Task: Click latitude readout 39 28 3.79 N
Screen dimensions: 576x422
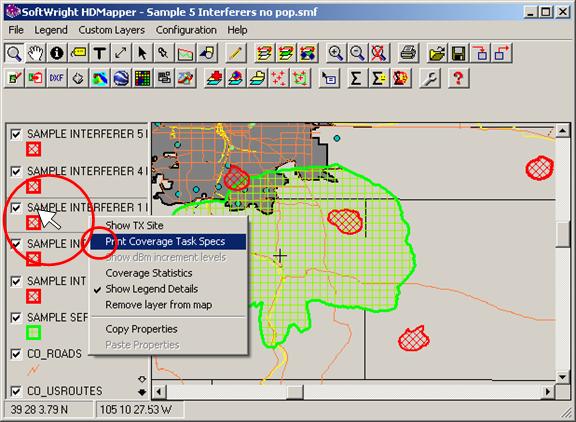Action: click(39, 410)
